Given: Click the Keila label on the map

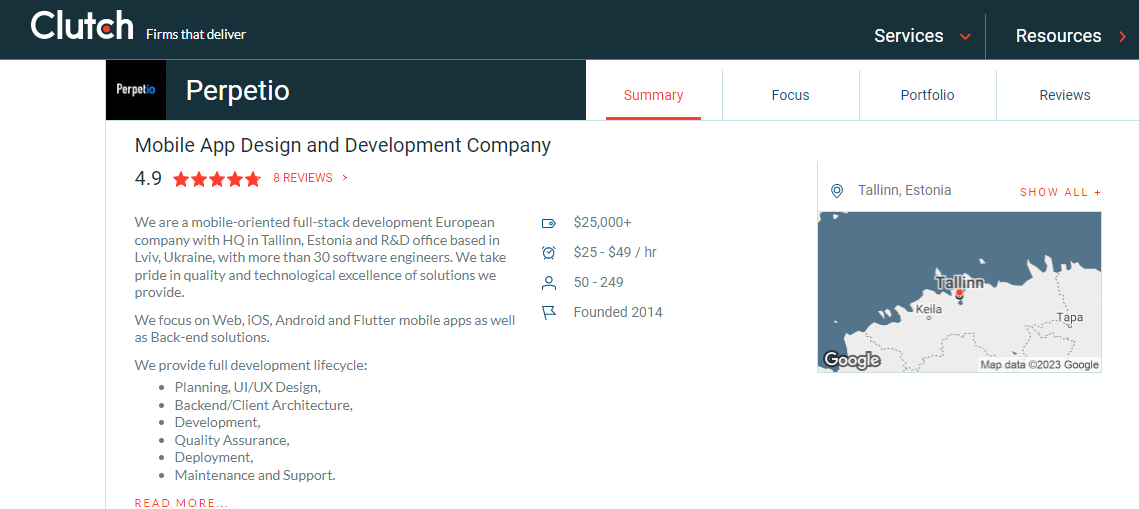Looking at the screenshot, I should (x=929, y=309).
